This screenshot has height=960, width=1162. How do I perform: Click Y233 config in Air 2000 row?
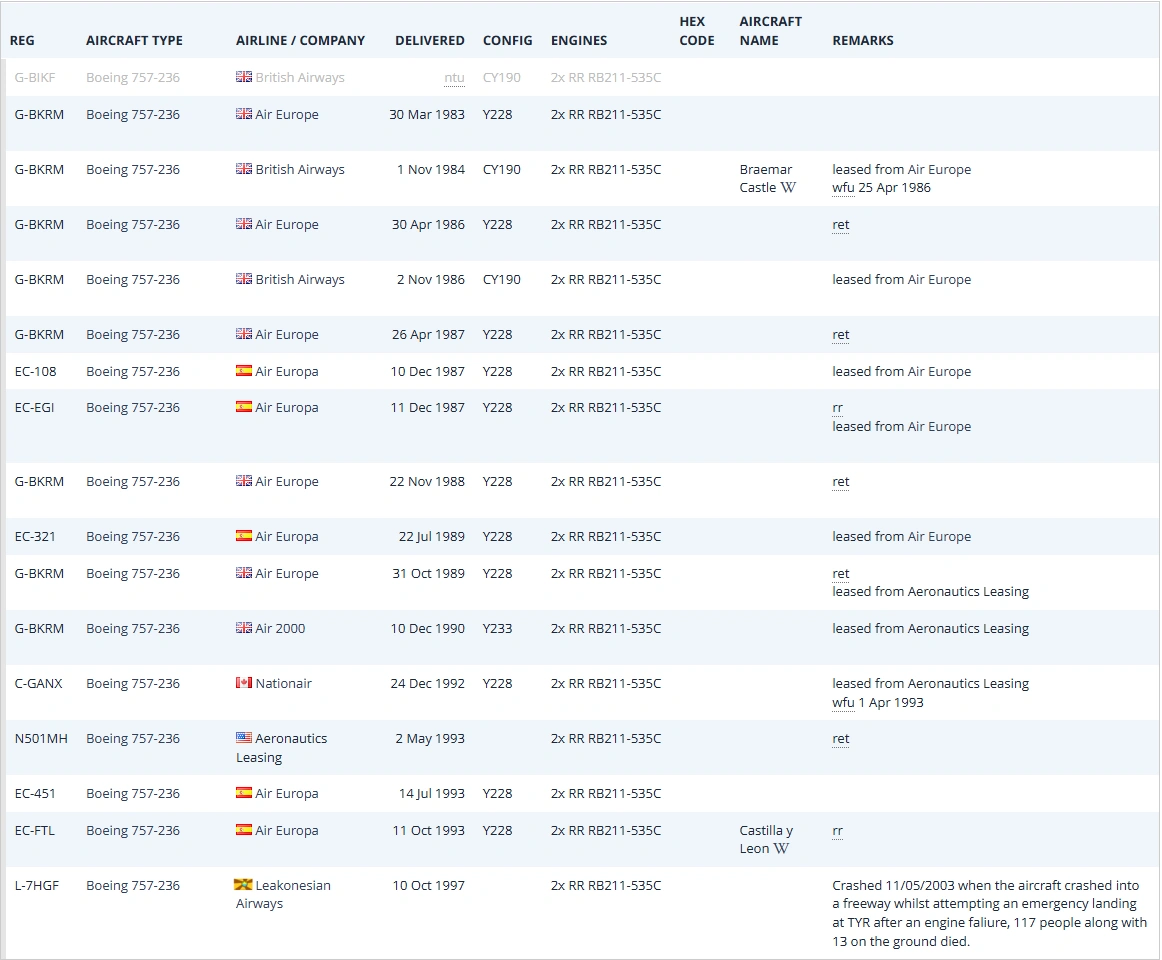tap(497, 628)
